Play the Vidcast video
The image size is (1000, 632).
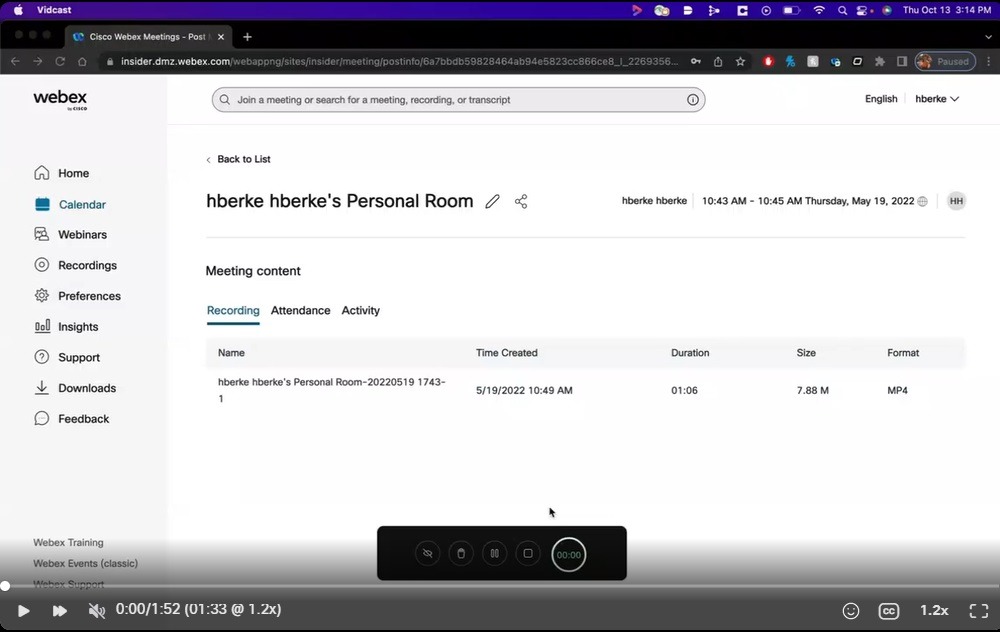pos(23,611)
